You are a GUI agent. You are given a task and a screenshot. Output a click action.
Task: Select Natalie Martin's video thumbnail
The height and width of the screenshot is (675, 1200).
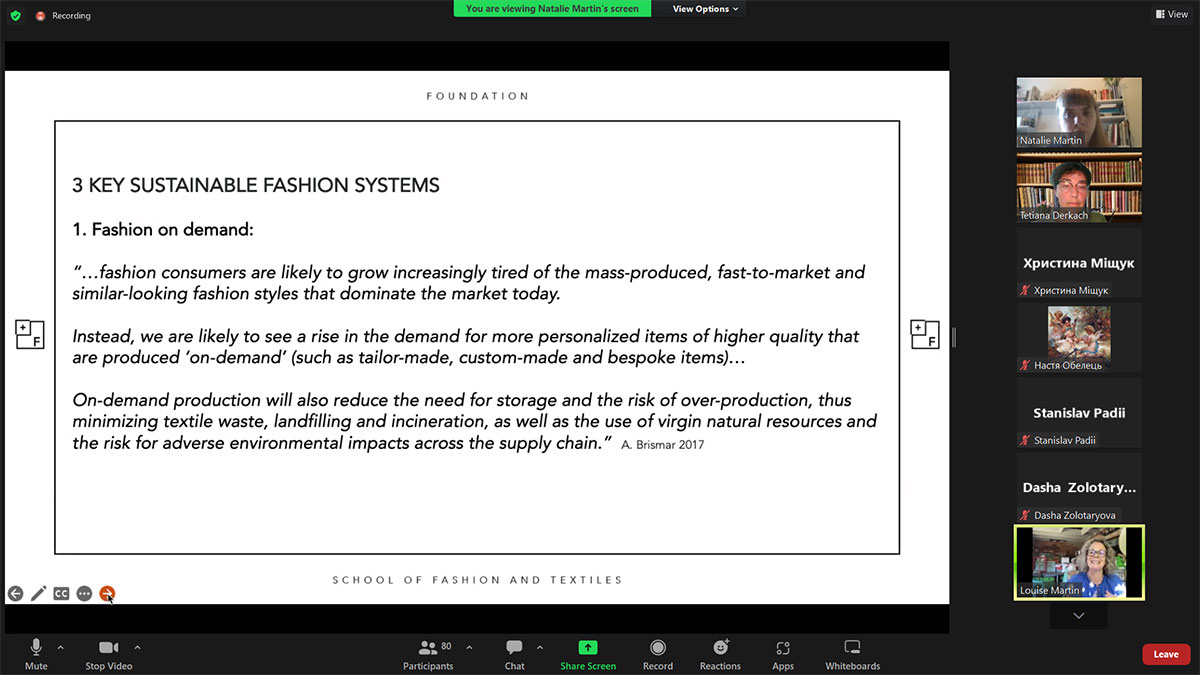(1079, 113)
